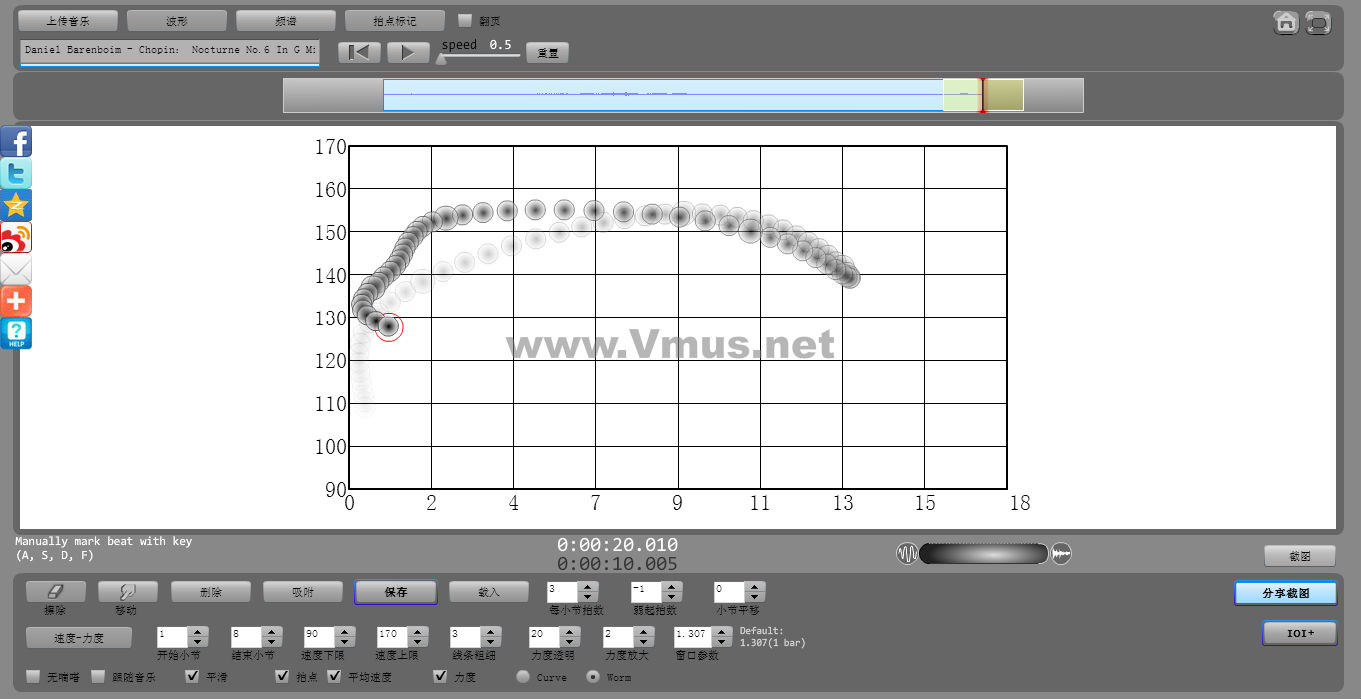The height and width of the screenshot is (699, 1361).
Task: Select the Curve radio button
Action: tap(523, 677)
